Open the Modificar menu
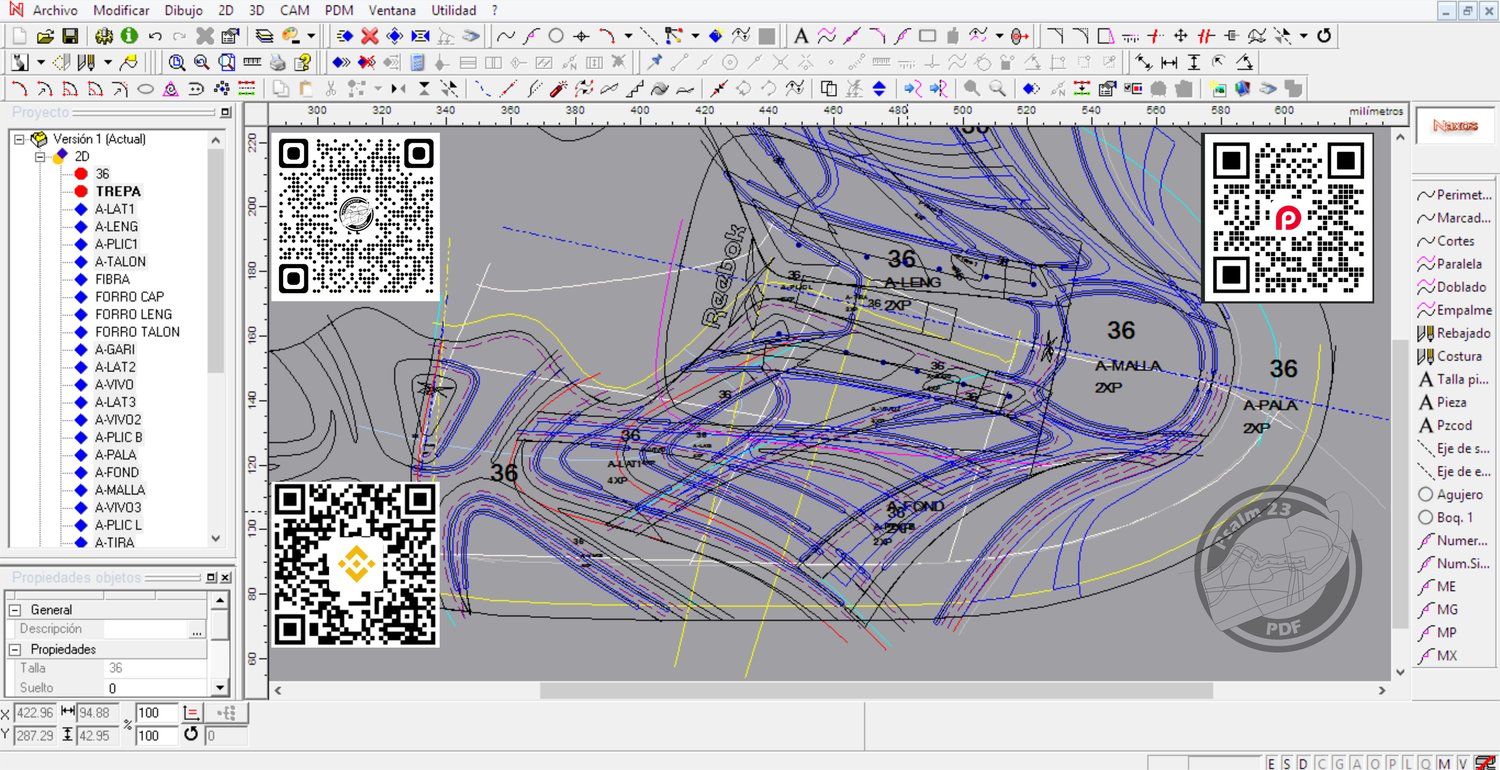1500x770 pixels. (x=121, y=10)
